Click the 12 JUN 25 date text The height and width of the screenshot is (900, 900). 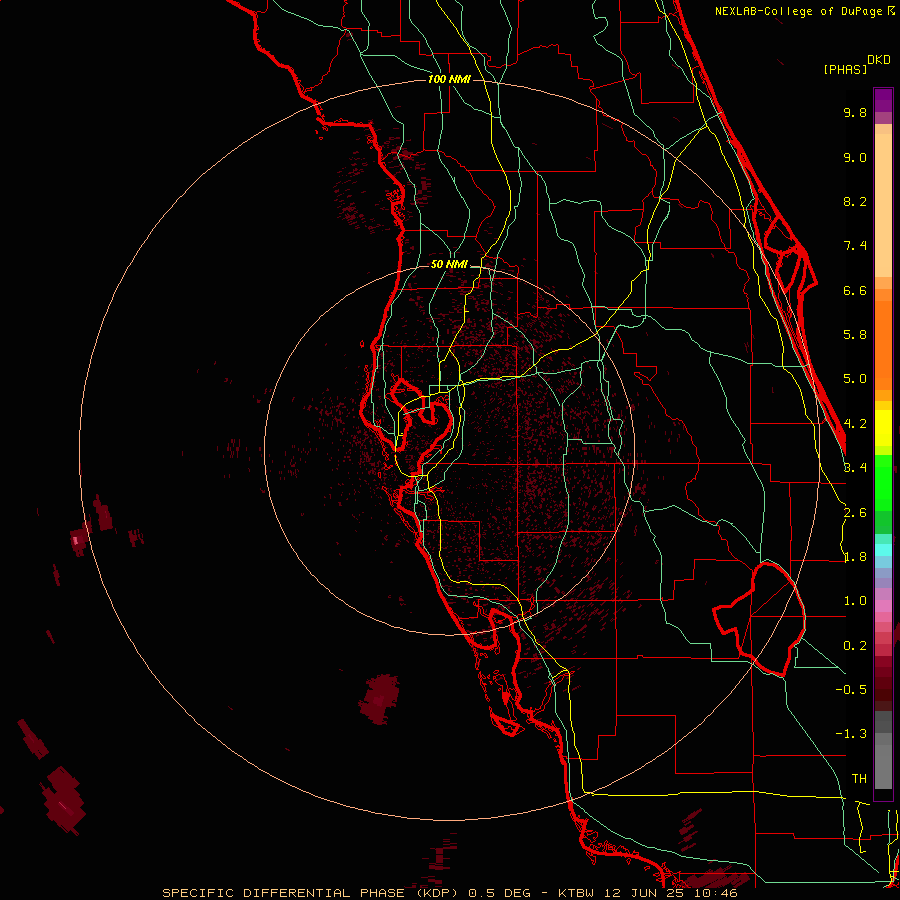coord(645,893)
